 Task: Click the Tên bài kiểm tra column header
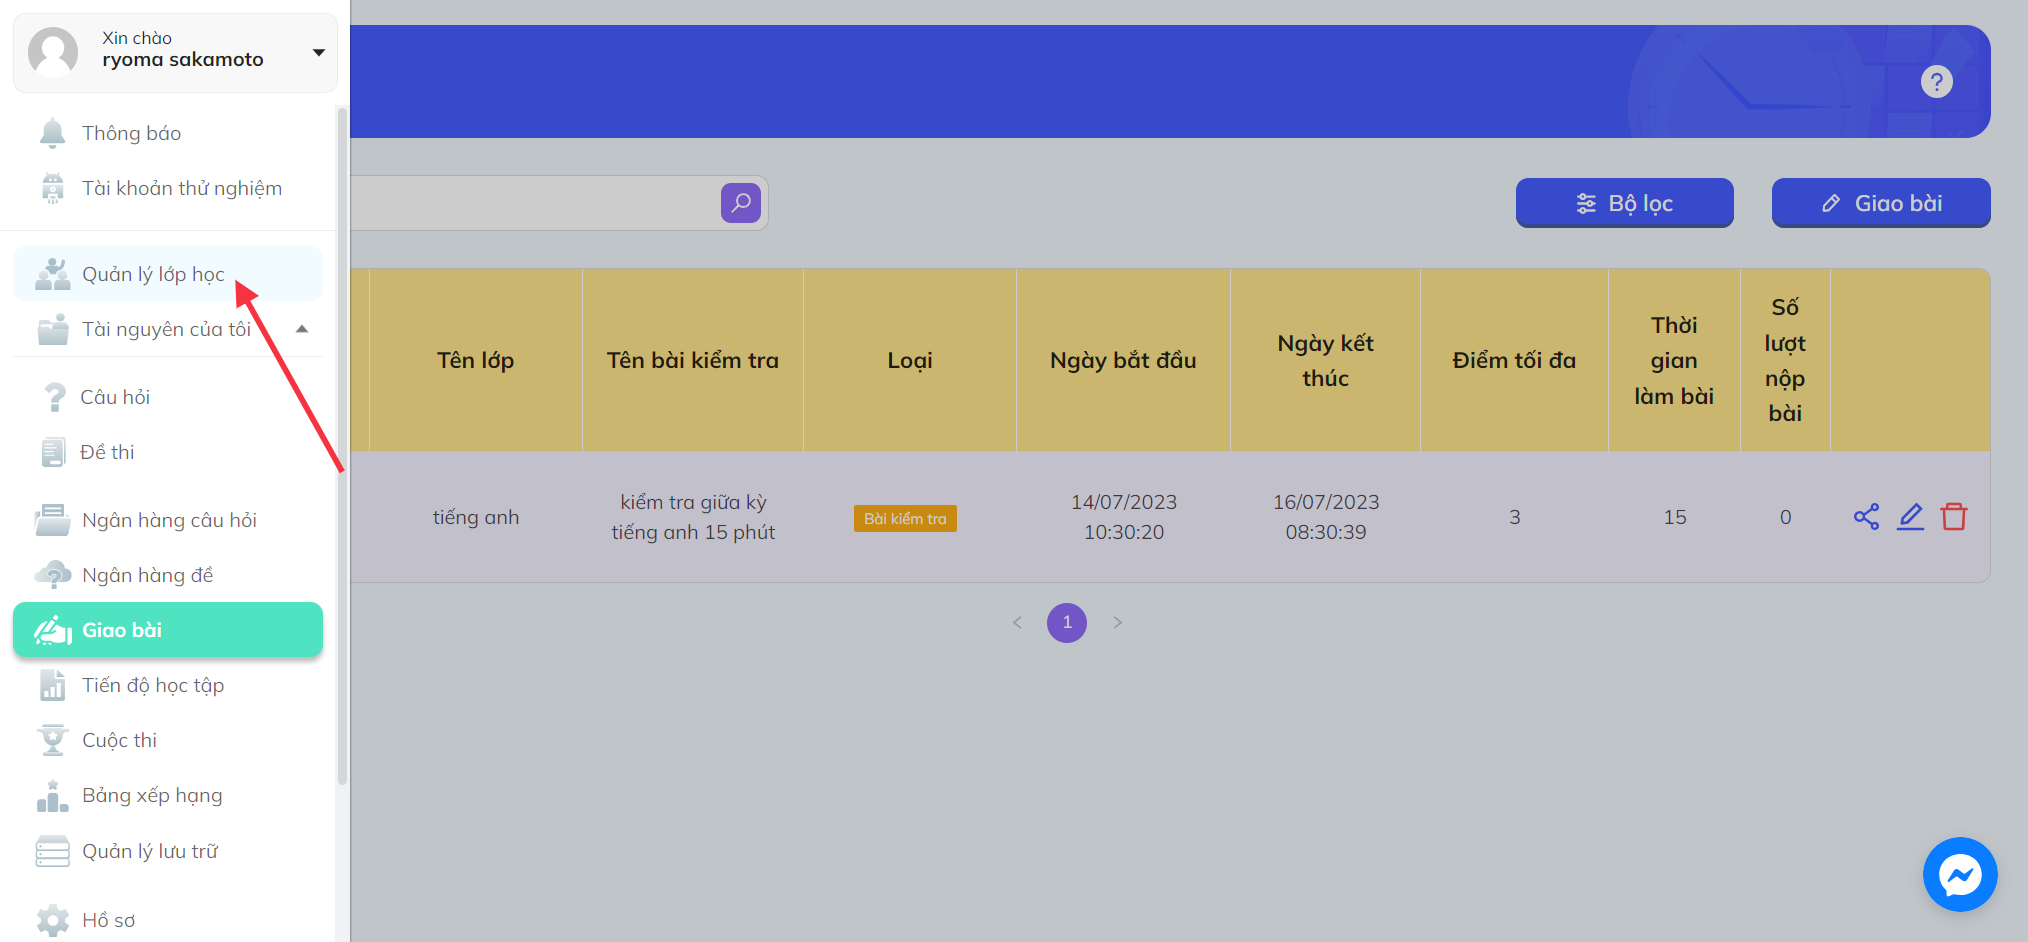pos(693,360)
